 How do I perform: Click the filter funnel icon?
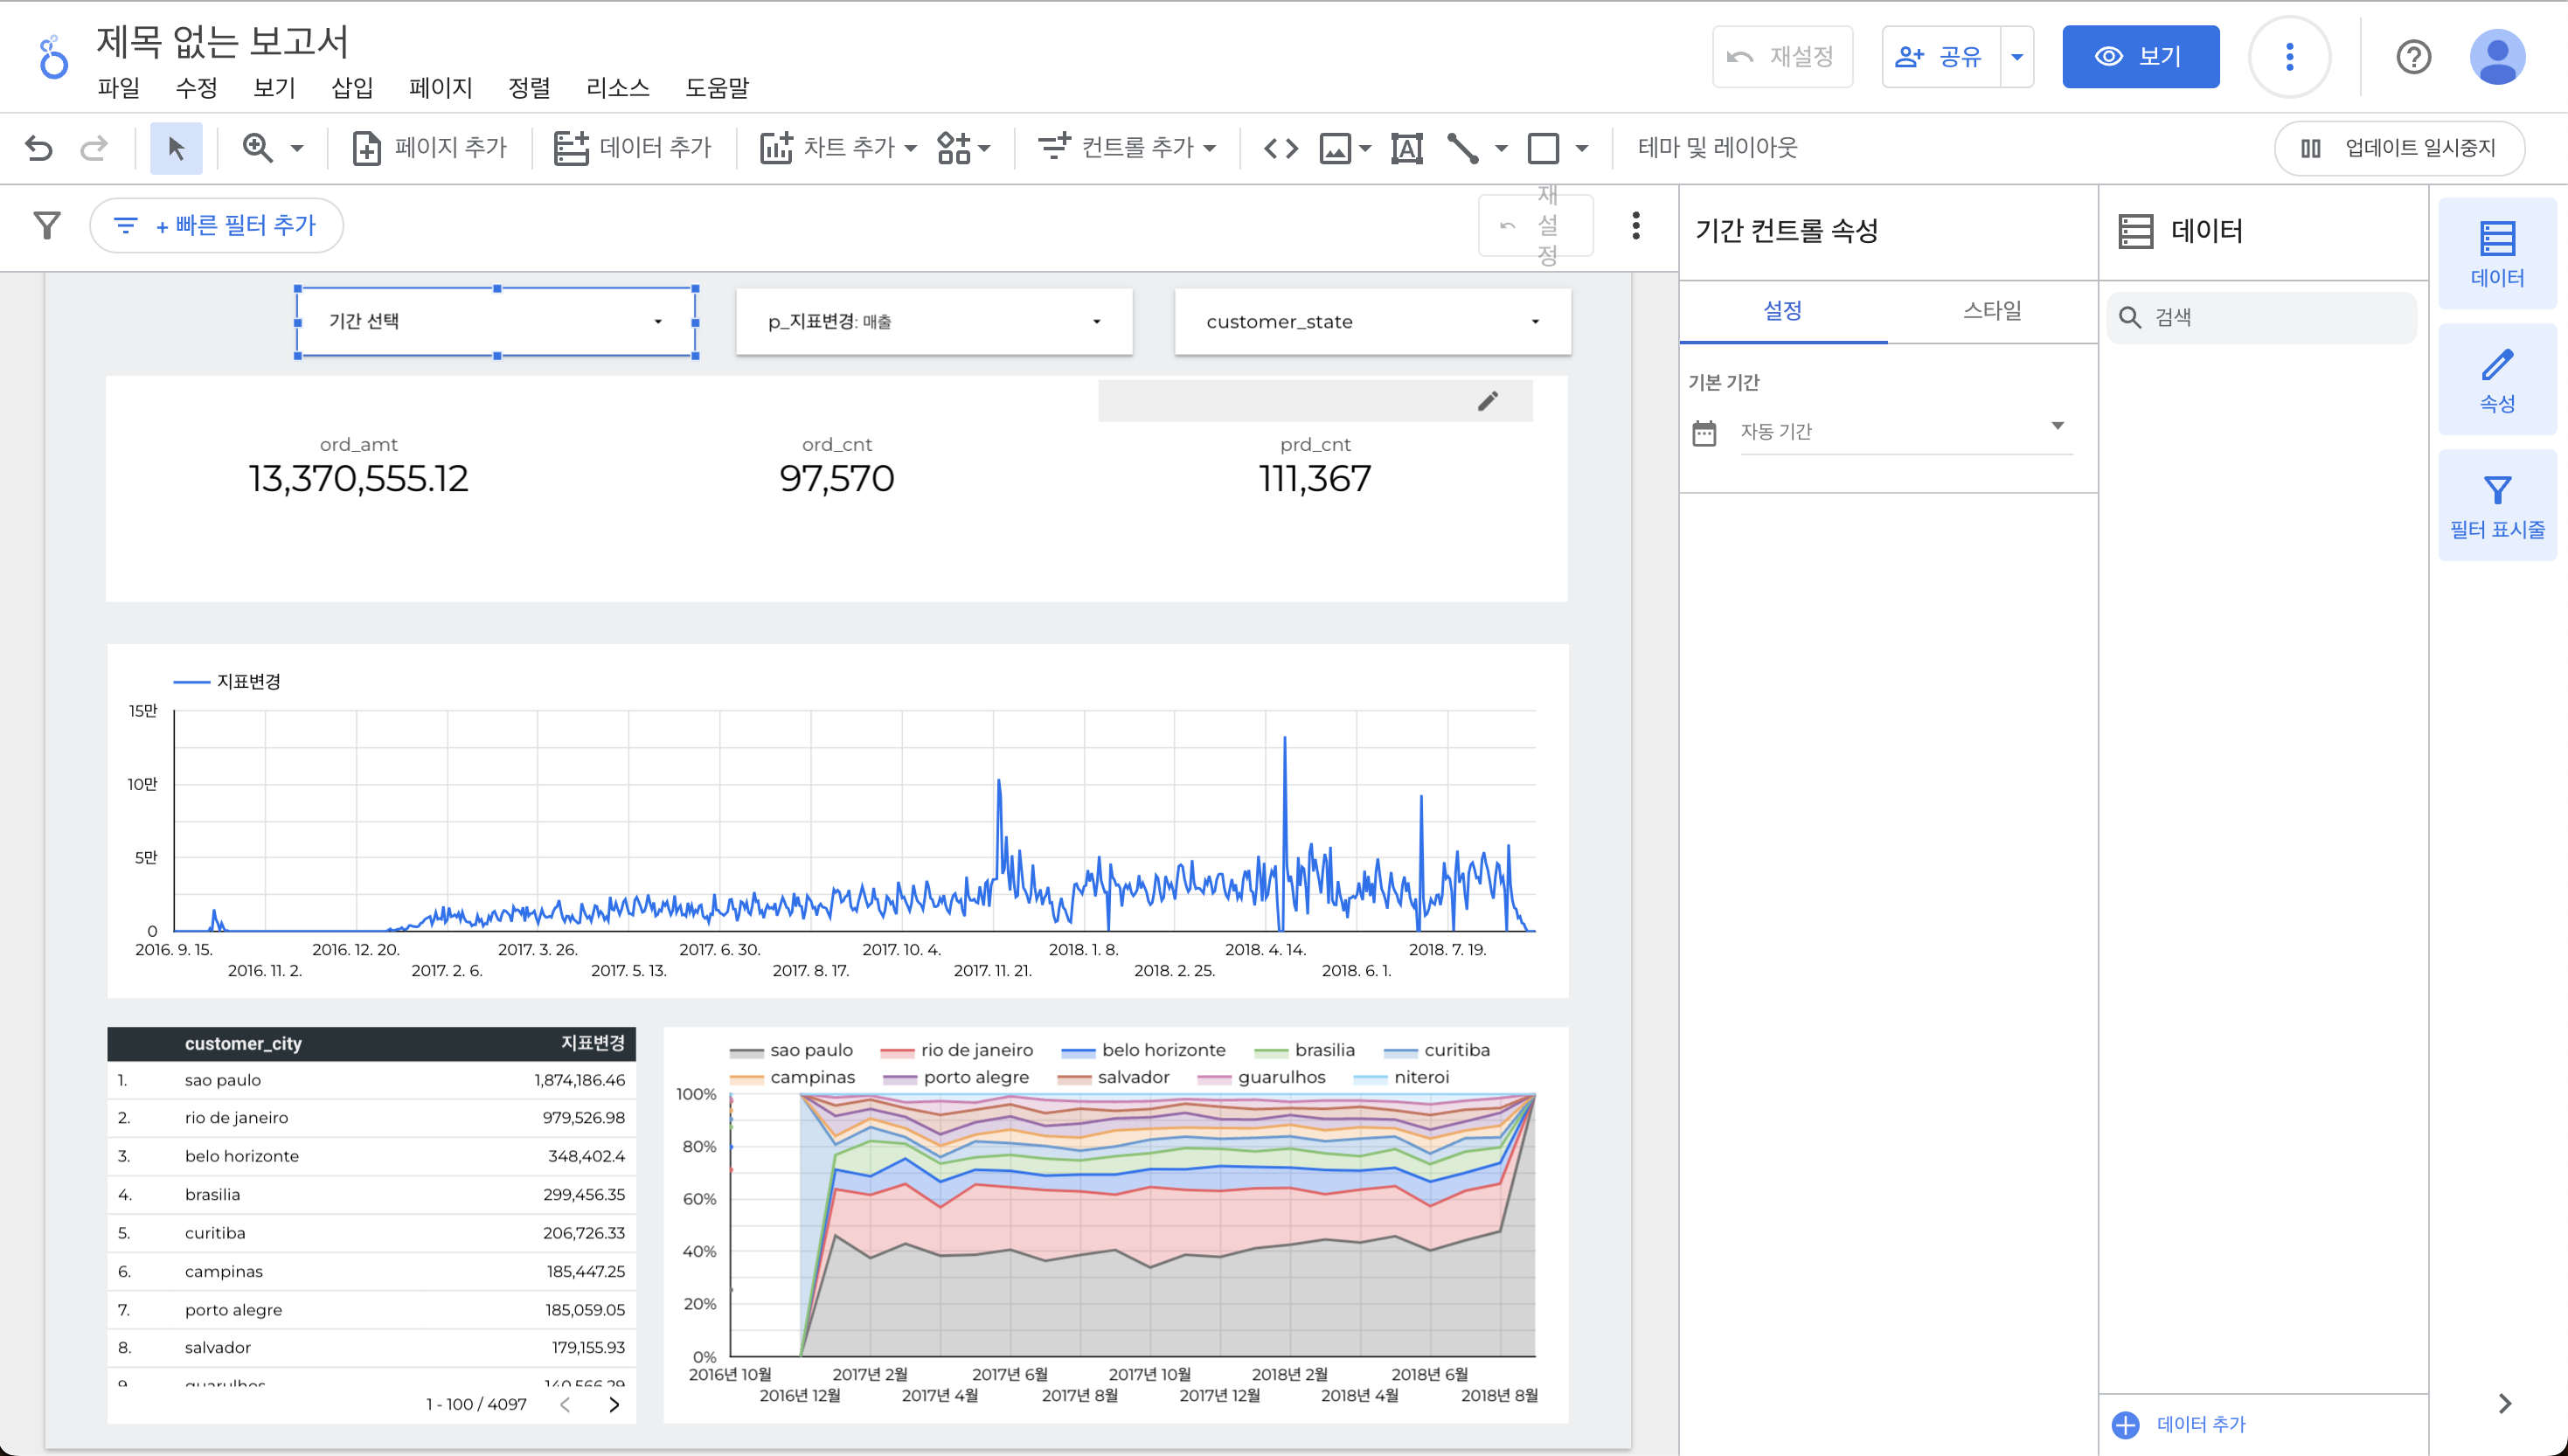pos(47,225)
